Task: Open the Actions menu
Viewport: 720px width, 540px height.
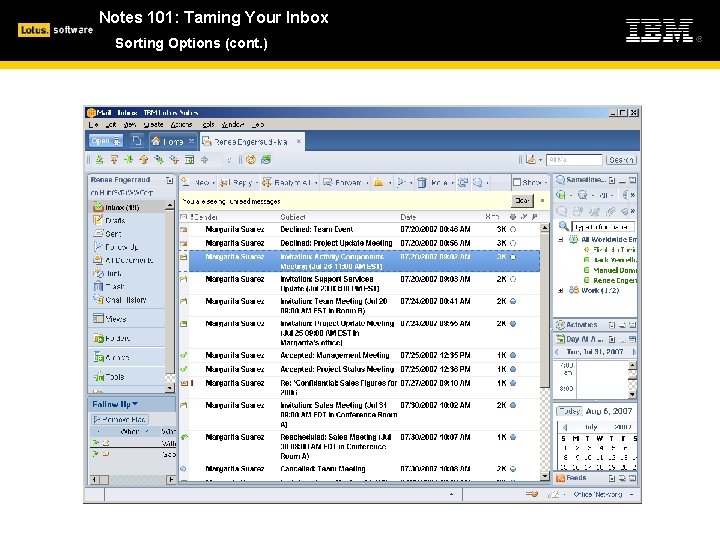Action: tap(181, 124)
